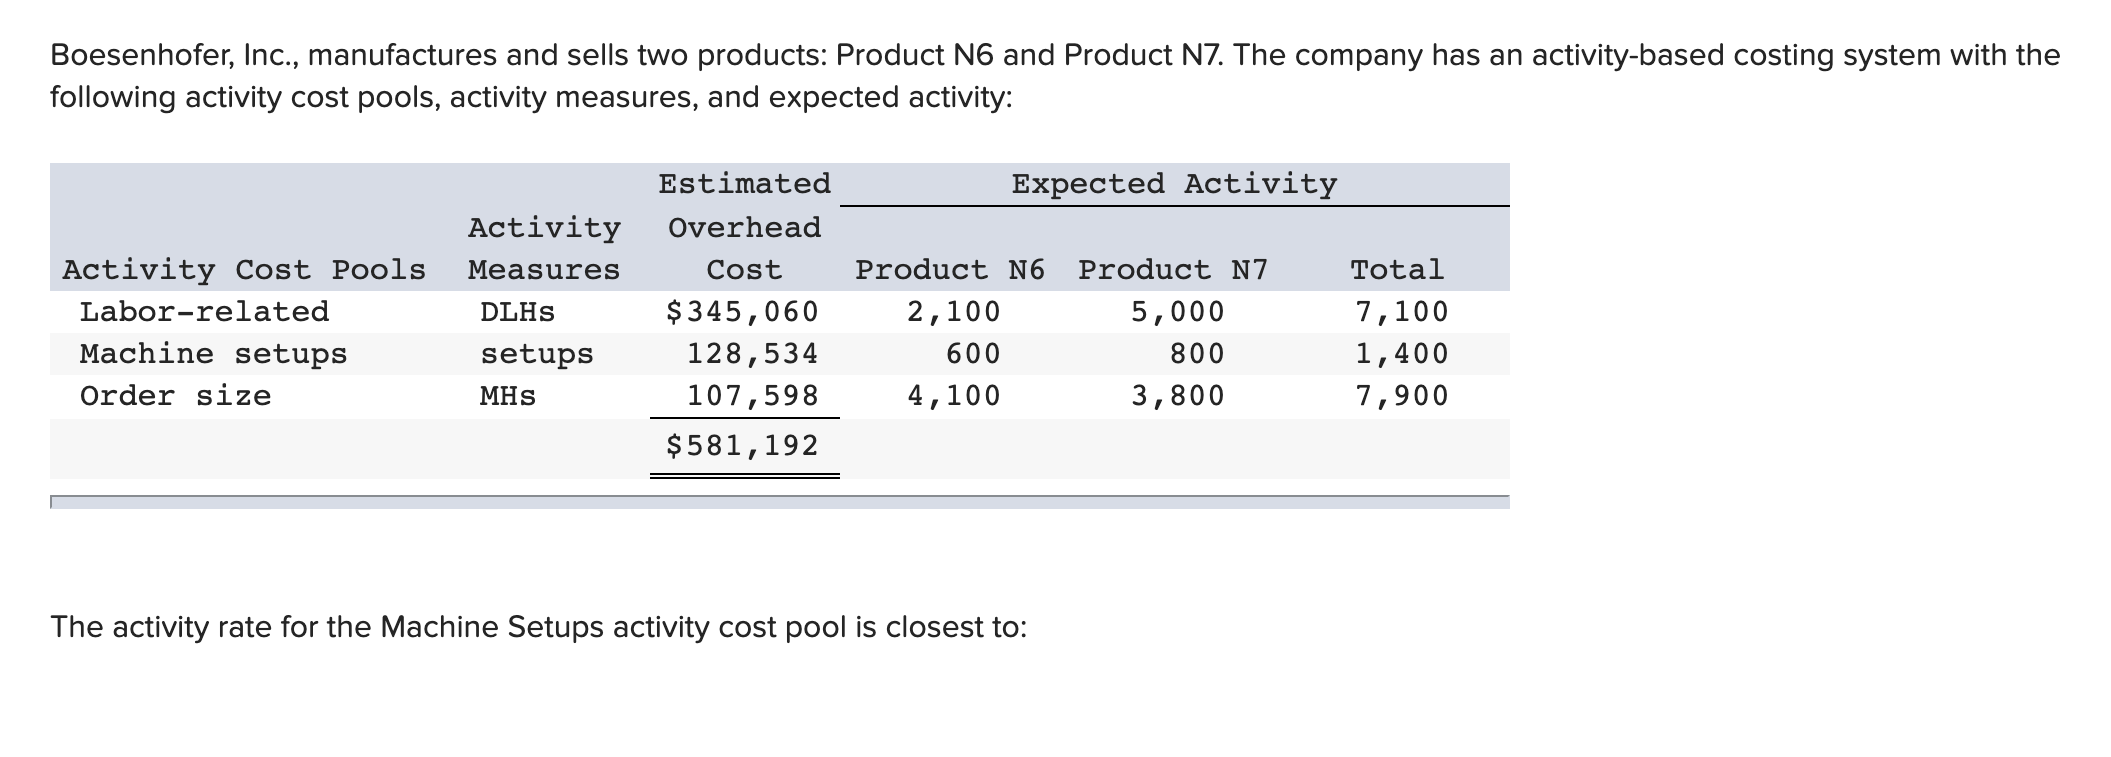Click the setups activity measure cell
Screen dimensions: 2111x757
coord(536,354)
